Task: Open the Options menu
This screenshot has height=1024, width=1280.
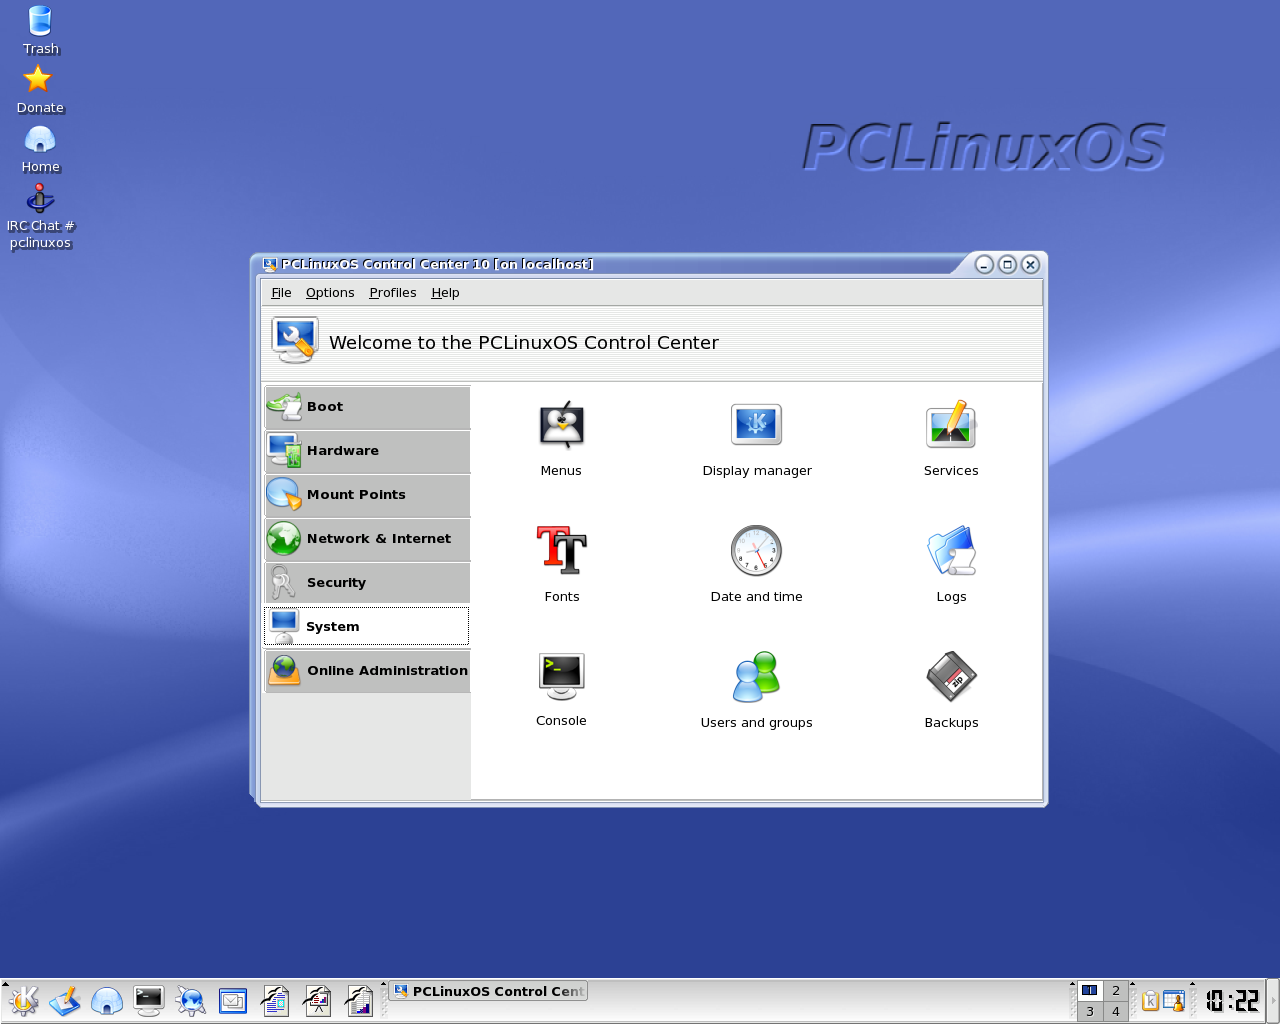Action: (330, 293)
